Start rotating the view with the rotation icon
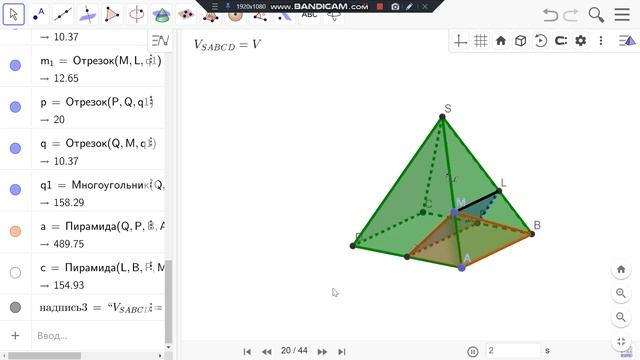640x360 pixels. pyautogui.click(x=541, y=41)
